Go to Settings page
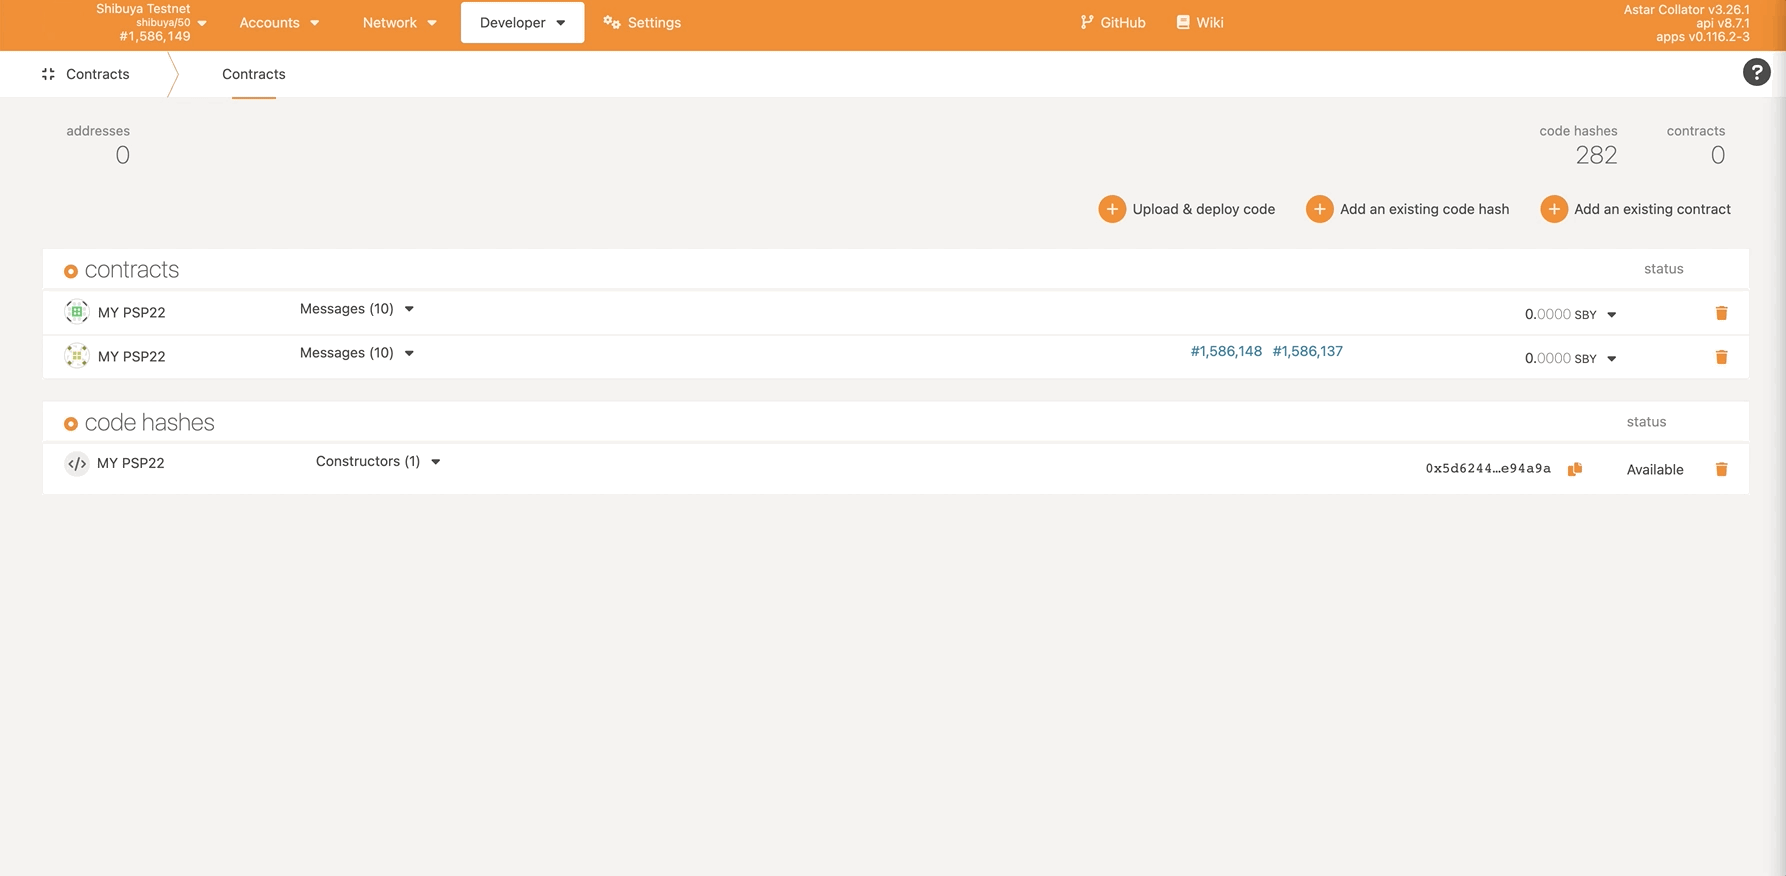 [x=642, y=22]
